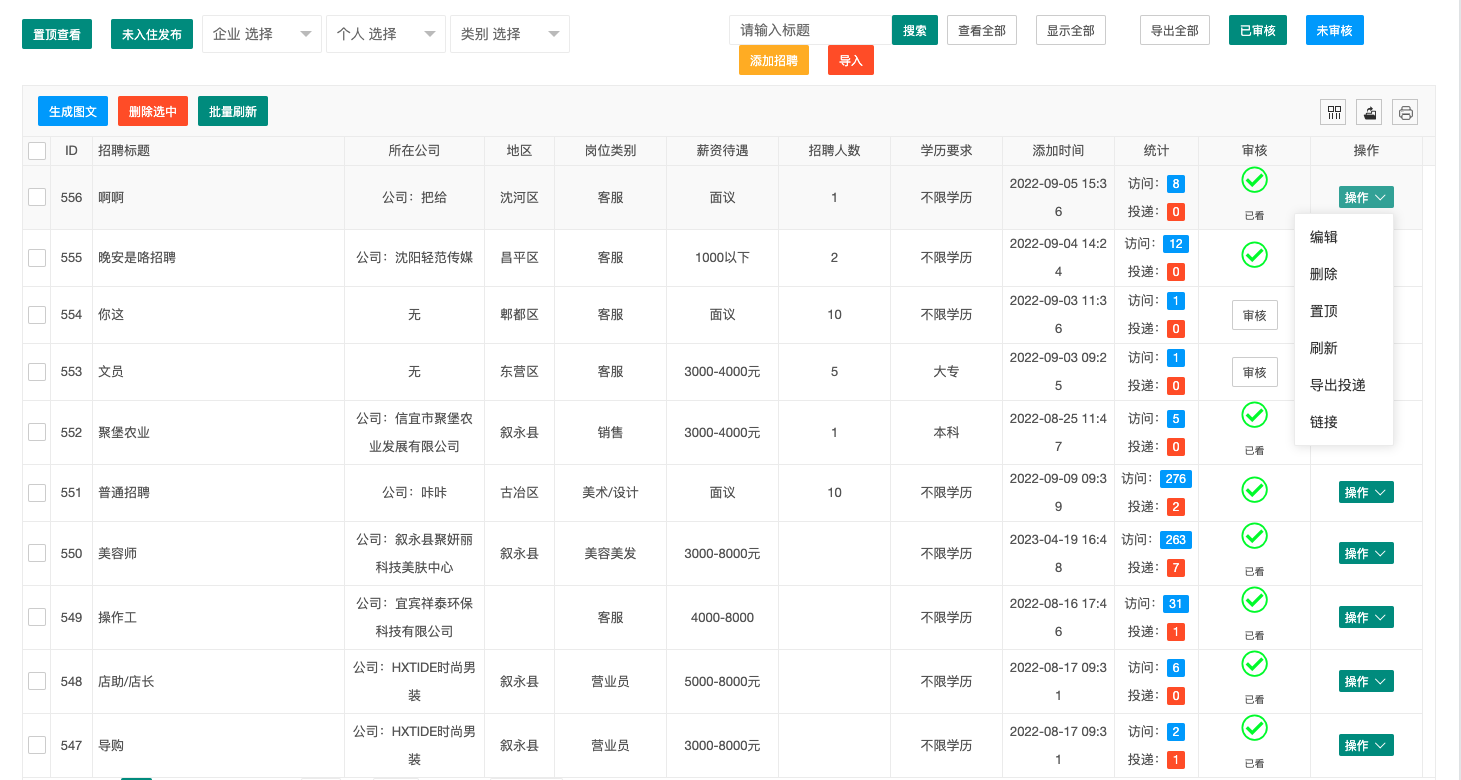Select 置顶 from the action menu
The image size is (1461, 780).
tap(1344, 311)
